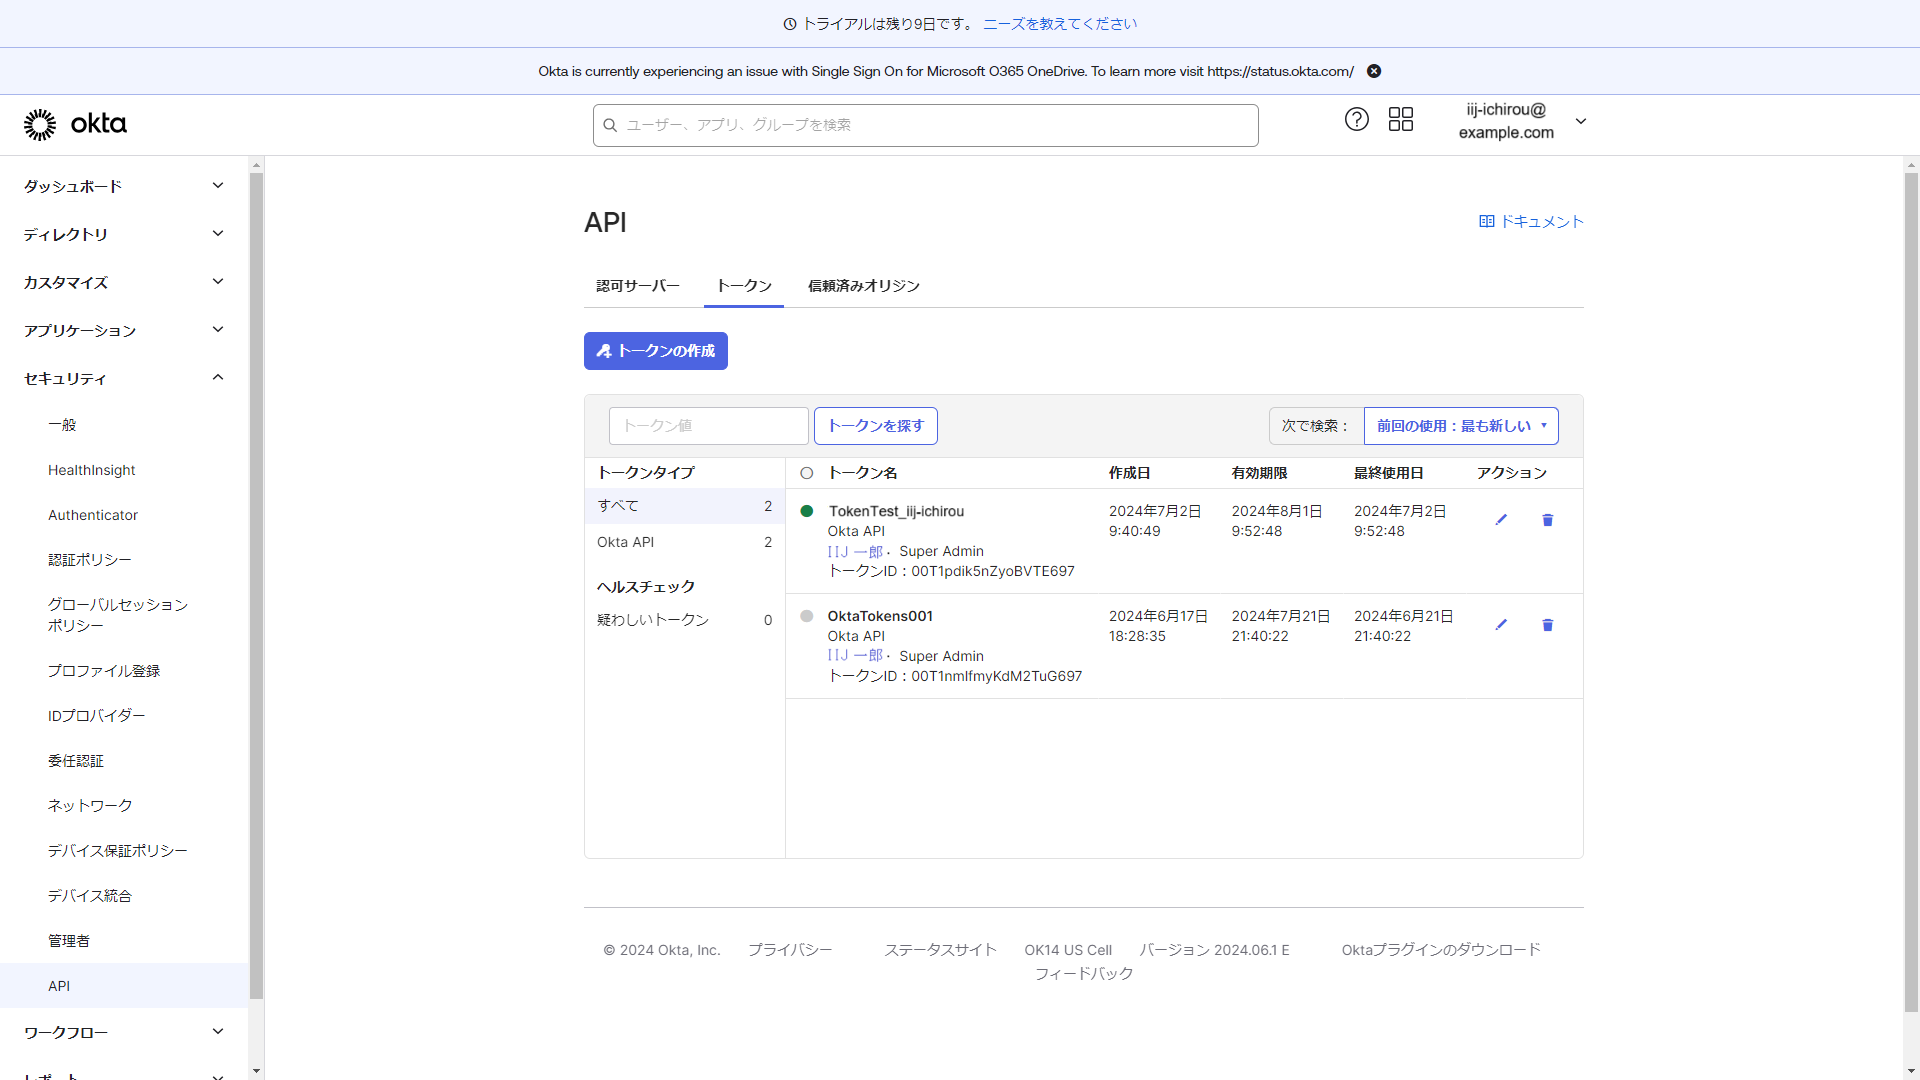1920x1080 pixels.
Task: Click the sidebar vertical scrollbar
Action: pos(256,585)
